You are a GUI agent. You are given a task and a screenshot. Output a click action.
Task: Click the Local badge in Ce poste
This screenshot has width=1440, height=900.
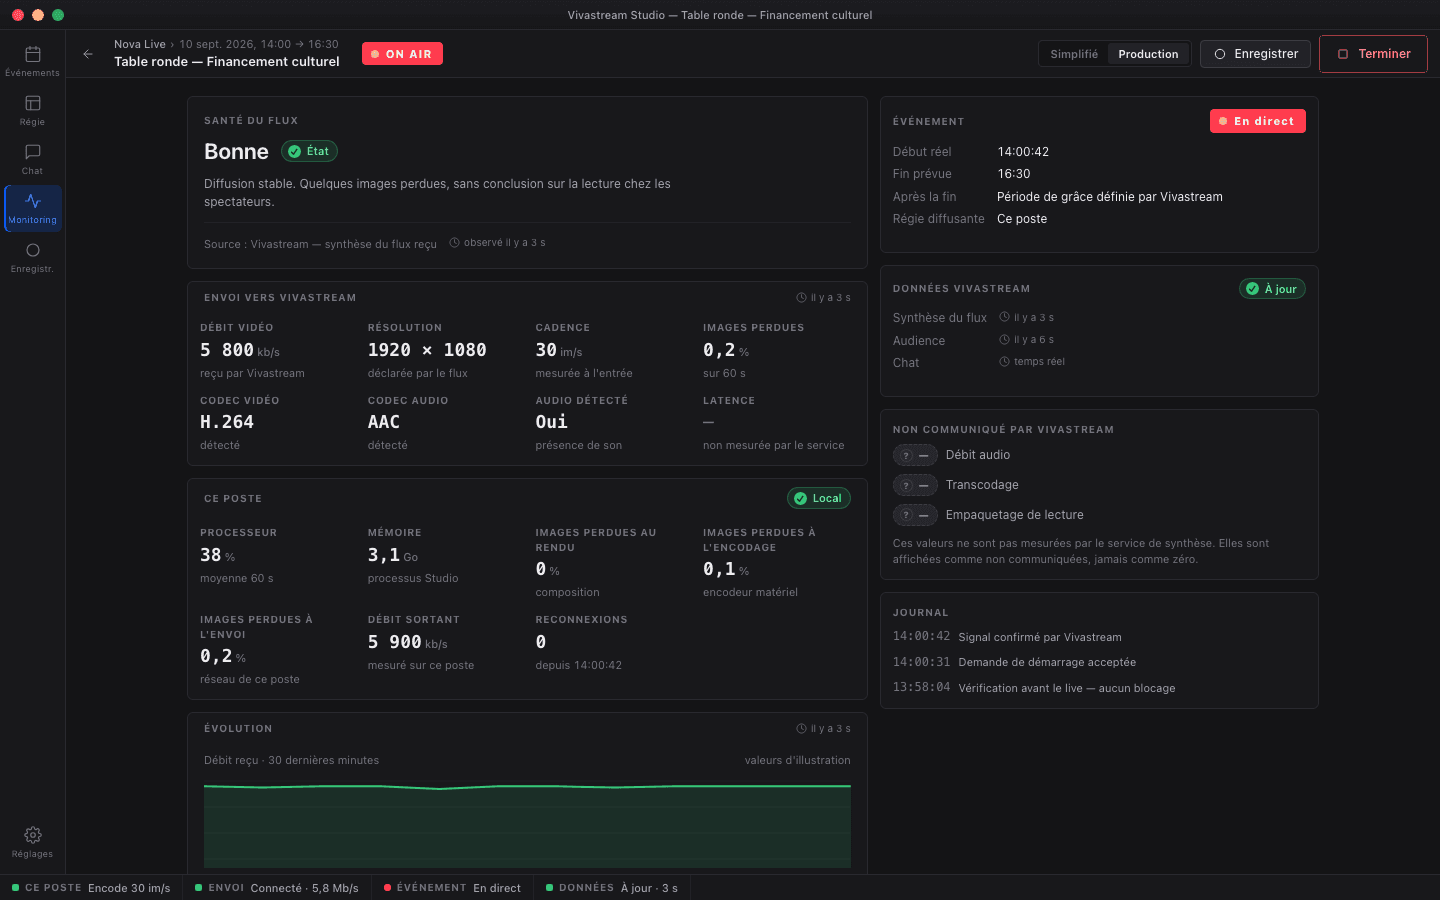818,498
